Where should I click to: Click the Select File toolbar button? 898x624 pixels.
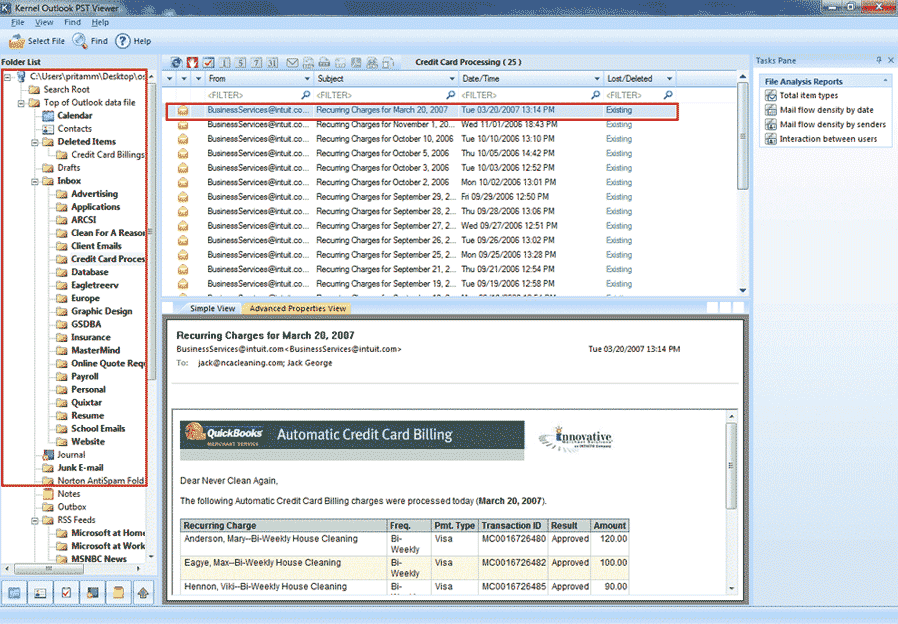click(37, 41)
